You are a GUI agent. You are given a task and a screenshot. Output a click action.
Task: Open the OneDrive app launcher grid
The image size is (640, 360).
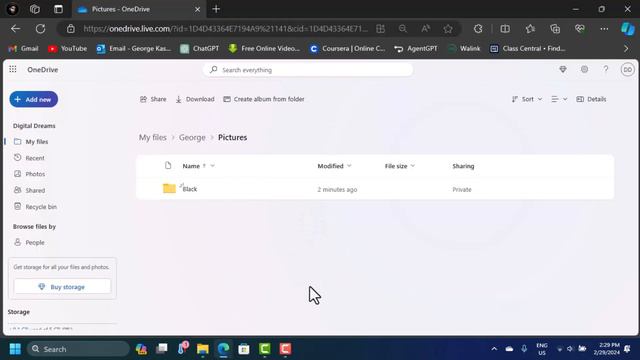(x=13, y=69)
